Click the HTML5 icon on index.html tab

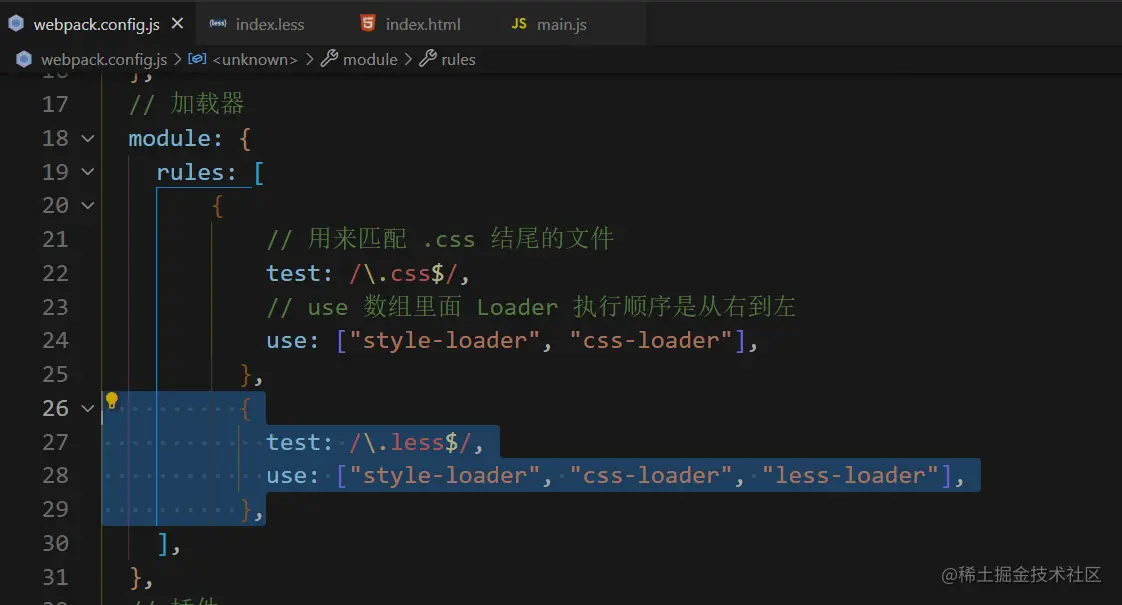(368, 23)
